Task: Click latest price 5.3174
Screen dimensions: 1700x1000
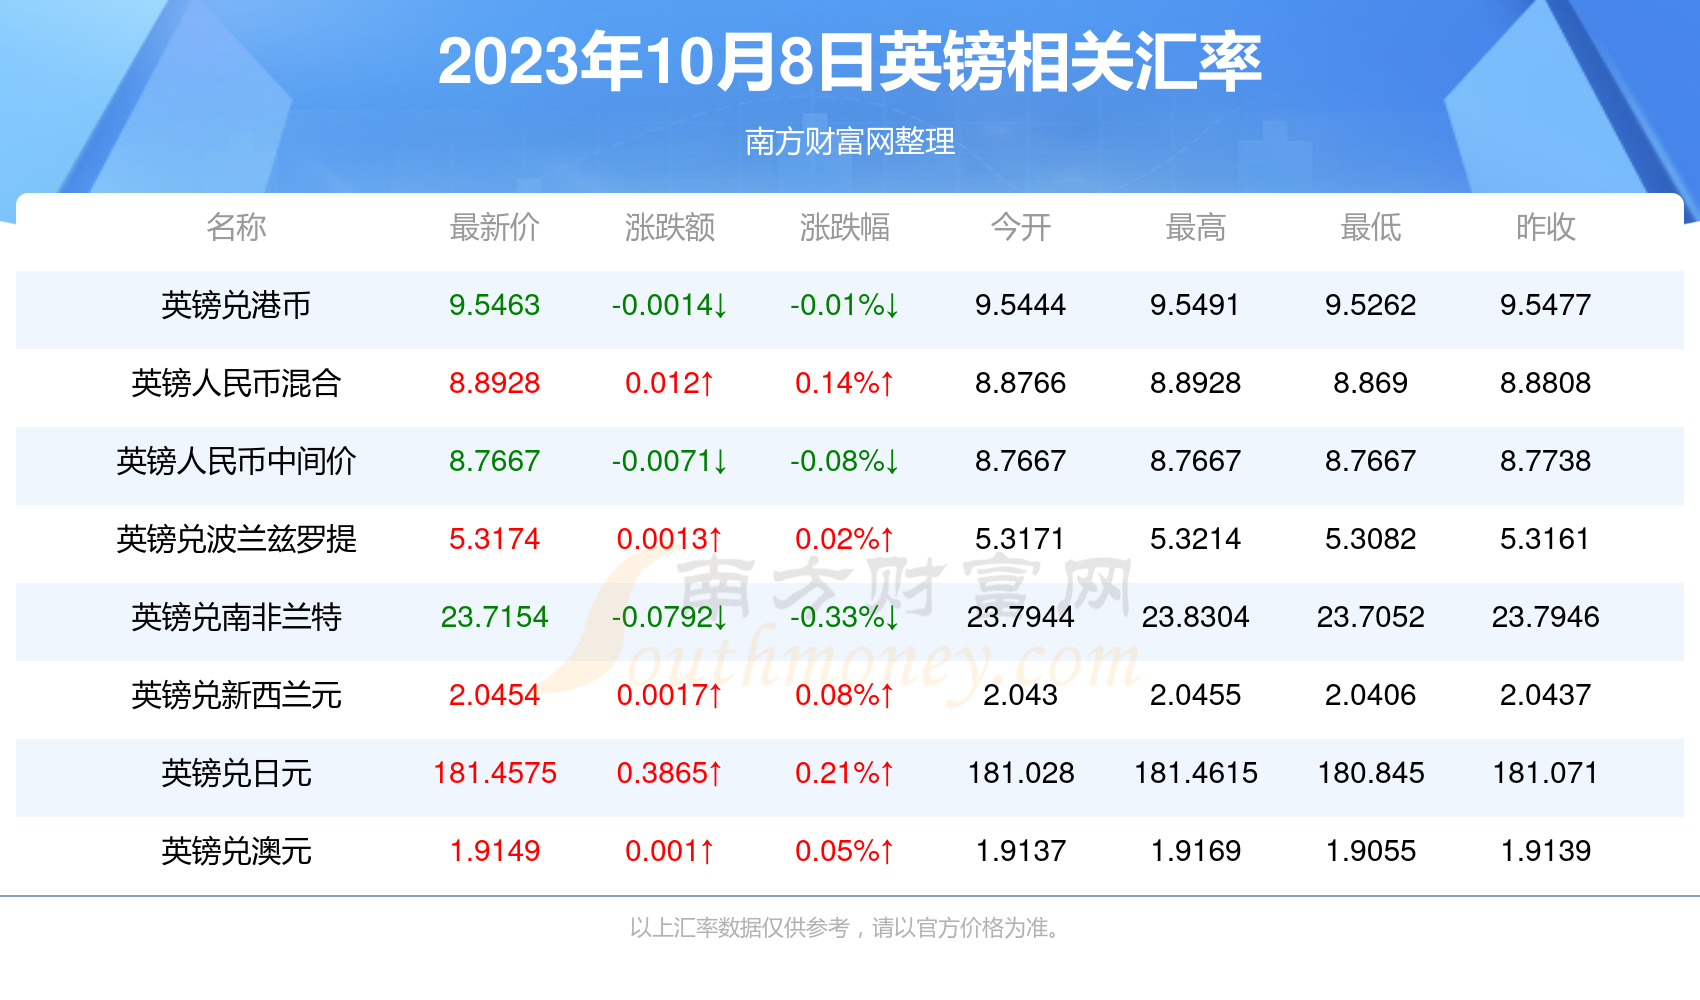Action: click(x=494, y=539)
